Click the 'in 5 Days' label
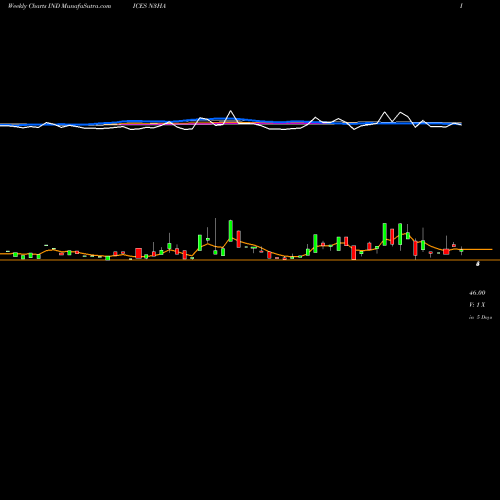 pos(480,317)
